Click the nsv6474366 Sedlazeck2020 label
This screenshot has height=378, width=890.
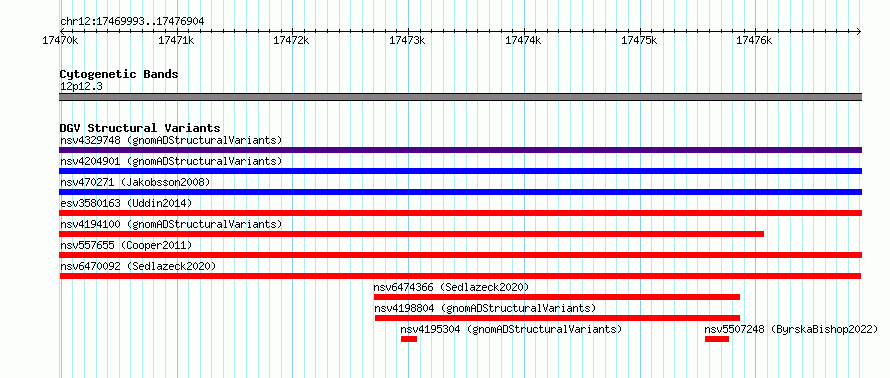[x=451, y=287]
